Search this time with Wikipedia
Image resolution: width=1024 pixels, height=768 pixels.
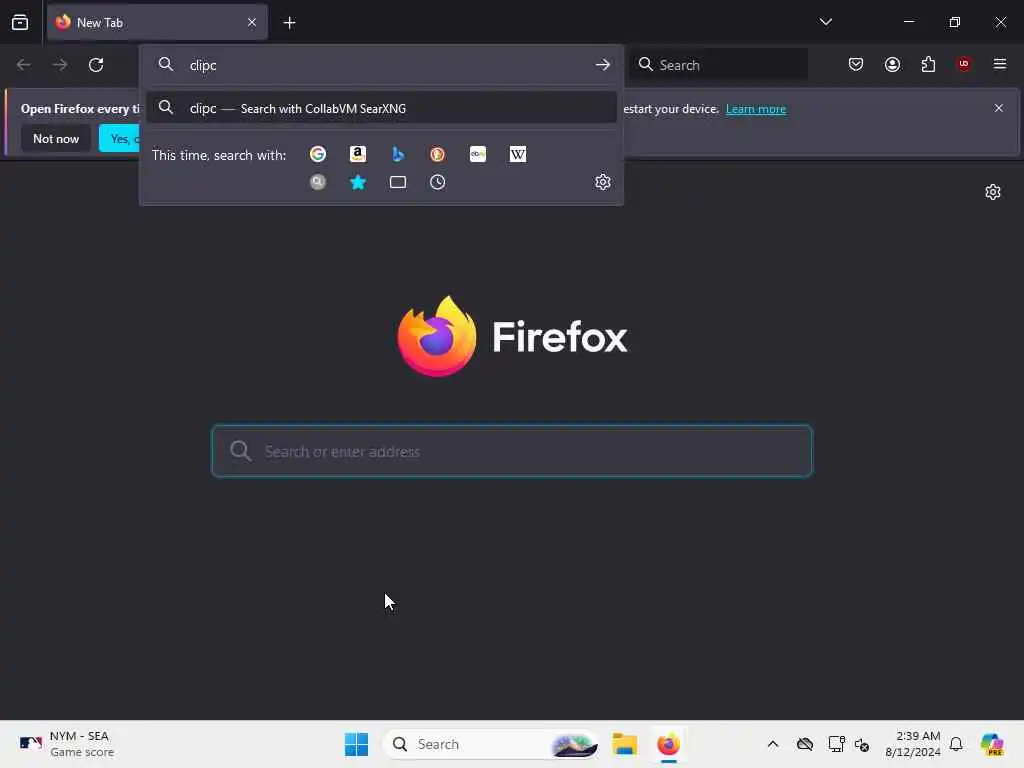point(518,154)
